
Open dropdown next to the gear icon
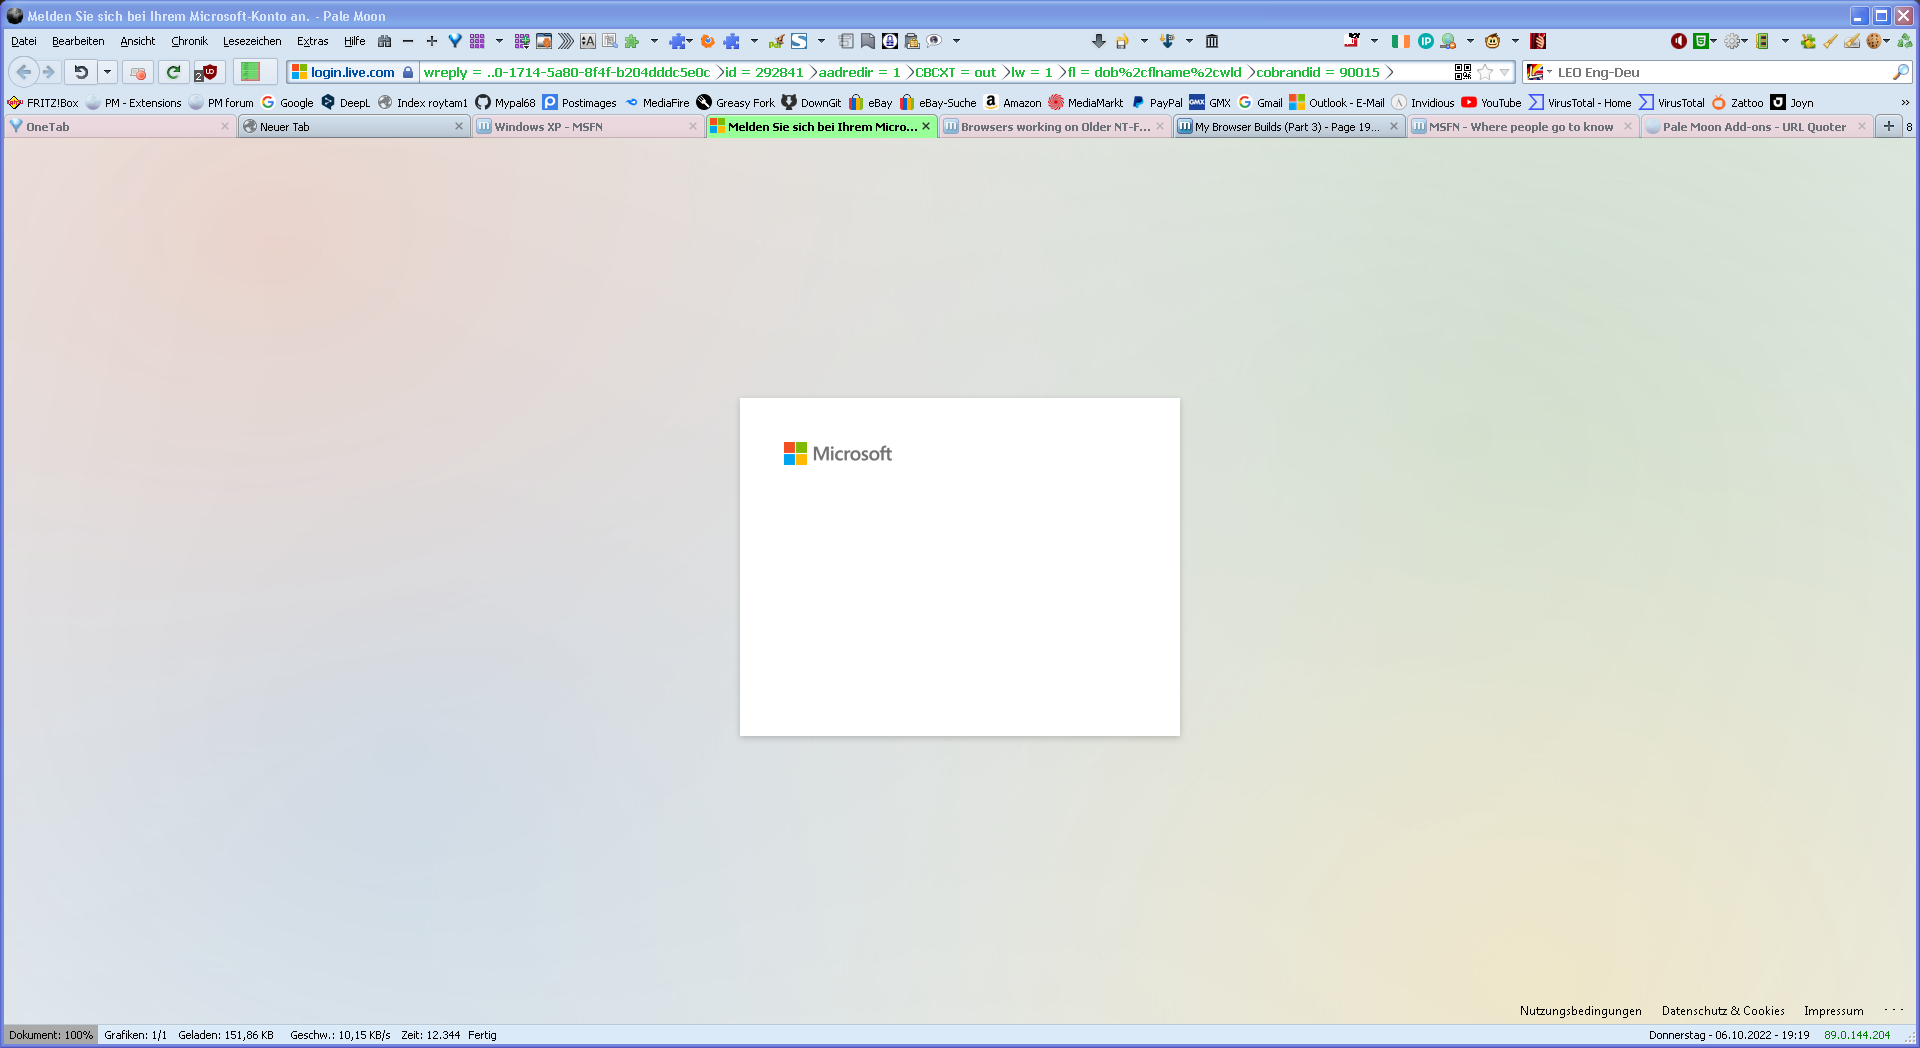pos(1745,41)
